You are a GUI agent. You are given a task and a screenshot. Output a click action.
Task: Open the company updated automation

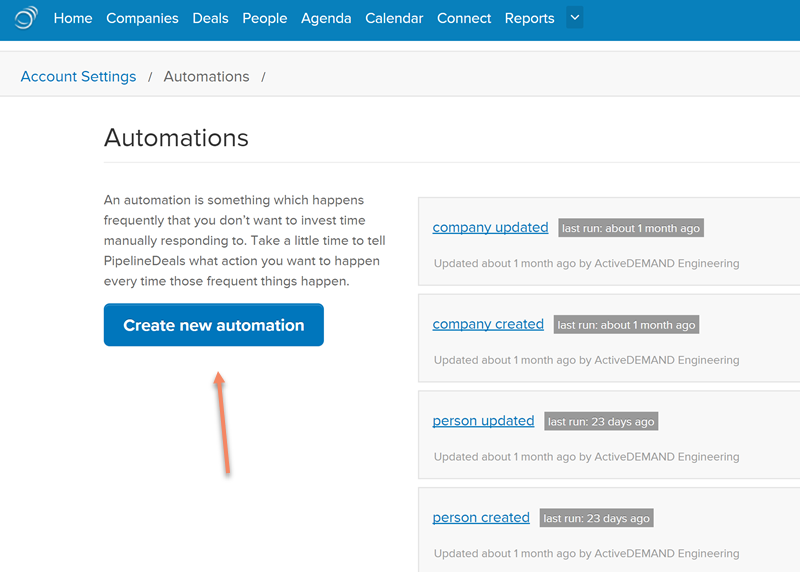490,228
